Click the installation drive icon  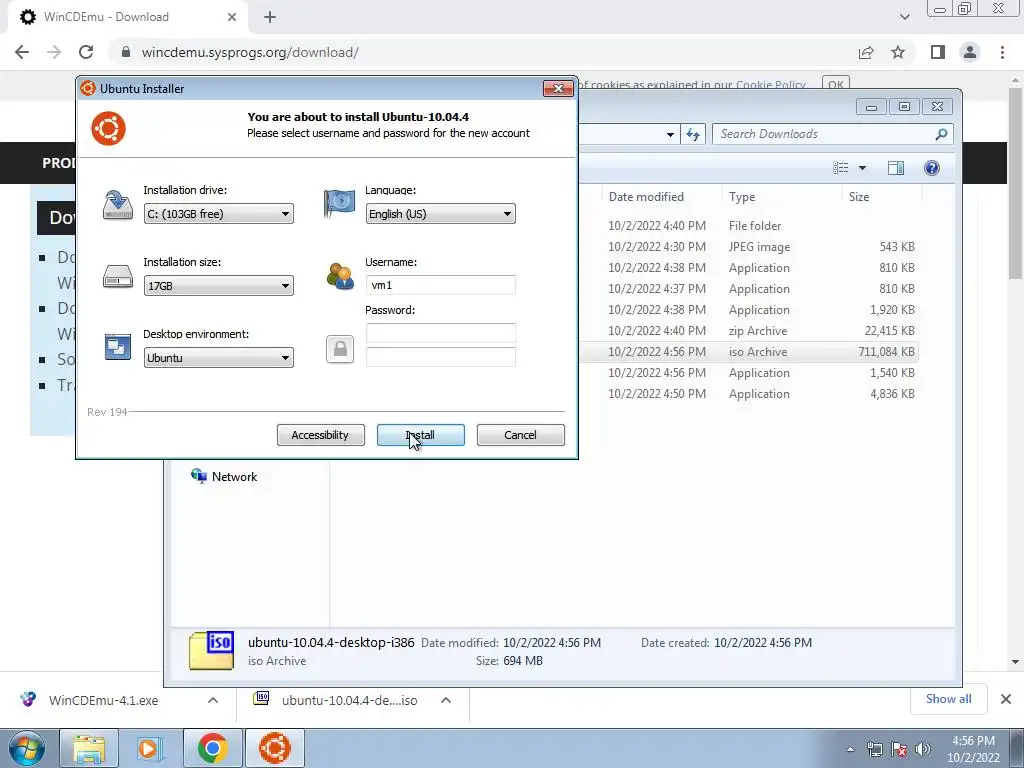pos(118,204)
